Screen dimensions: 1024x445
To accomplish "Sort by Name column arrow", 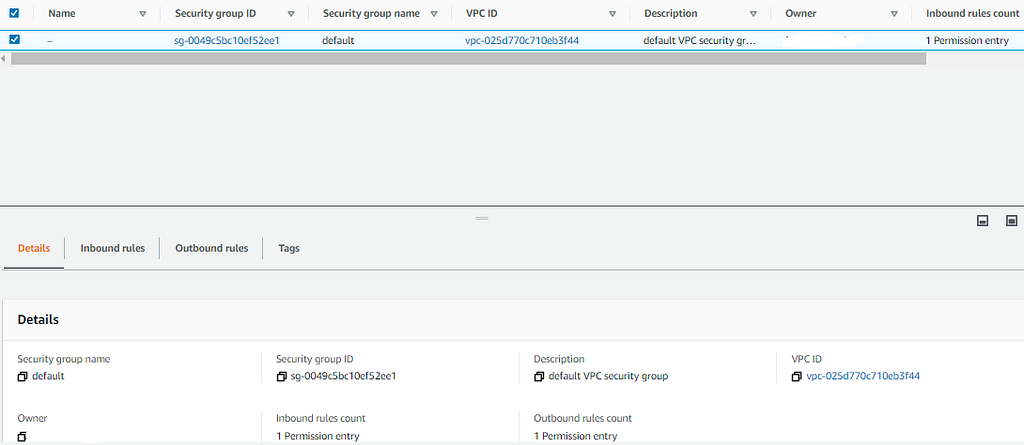I will tap(143, 14).
